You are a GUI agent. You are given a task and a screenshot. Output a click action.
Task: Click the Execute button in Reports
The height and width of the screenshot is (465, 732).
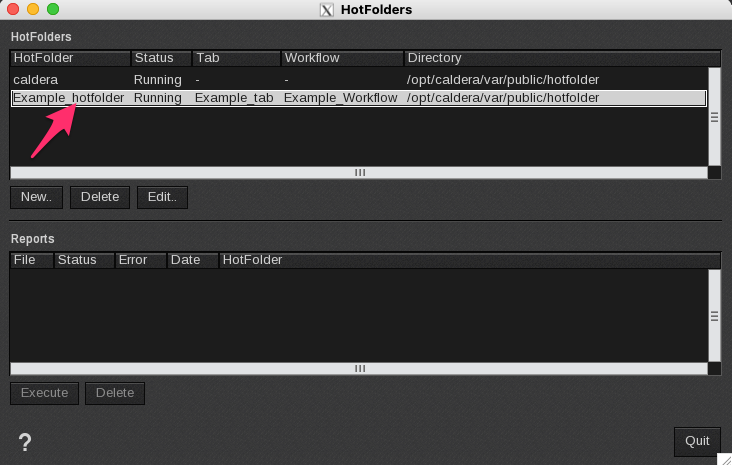44,393
